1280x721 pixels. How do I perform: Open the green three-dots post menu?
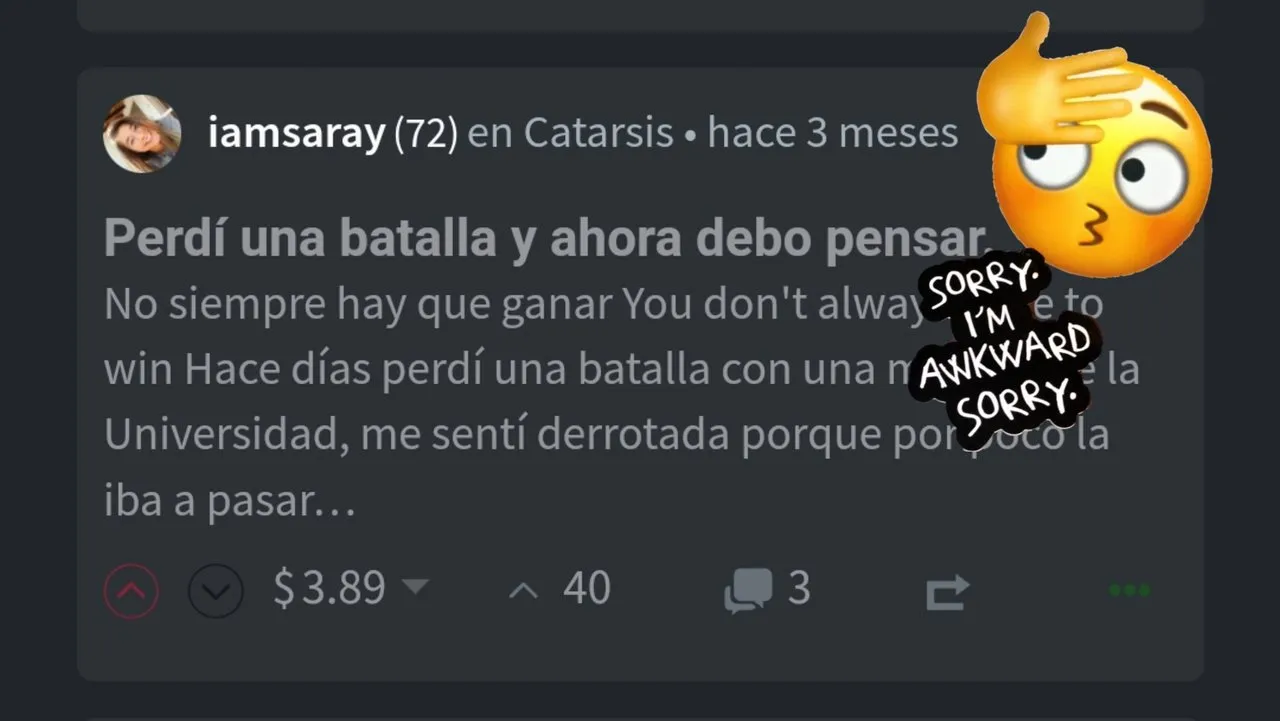coord(1130,590)
